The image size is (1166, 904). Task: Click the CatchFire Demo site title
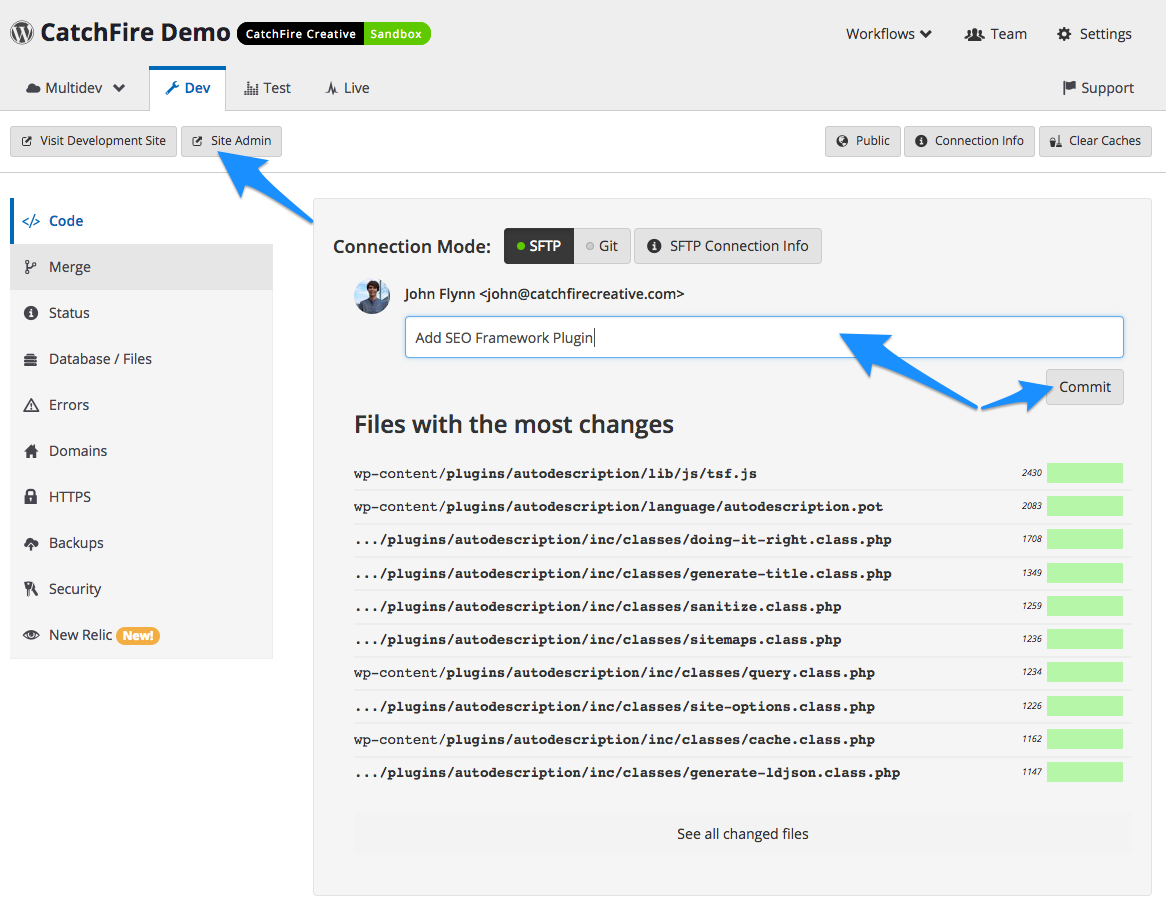(x=135, y=33)
